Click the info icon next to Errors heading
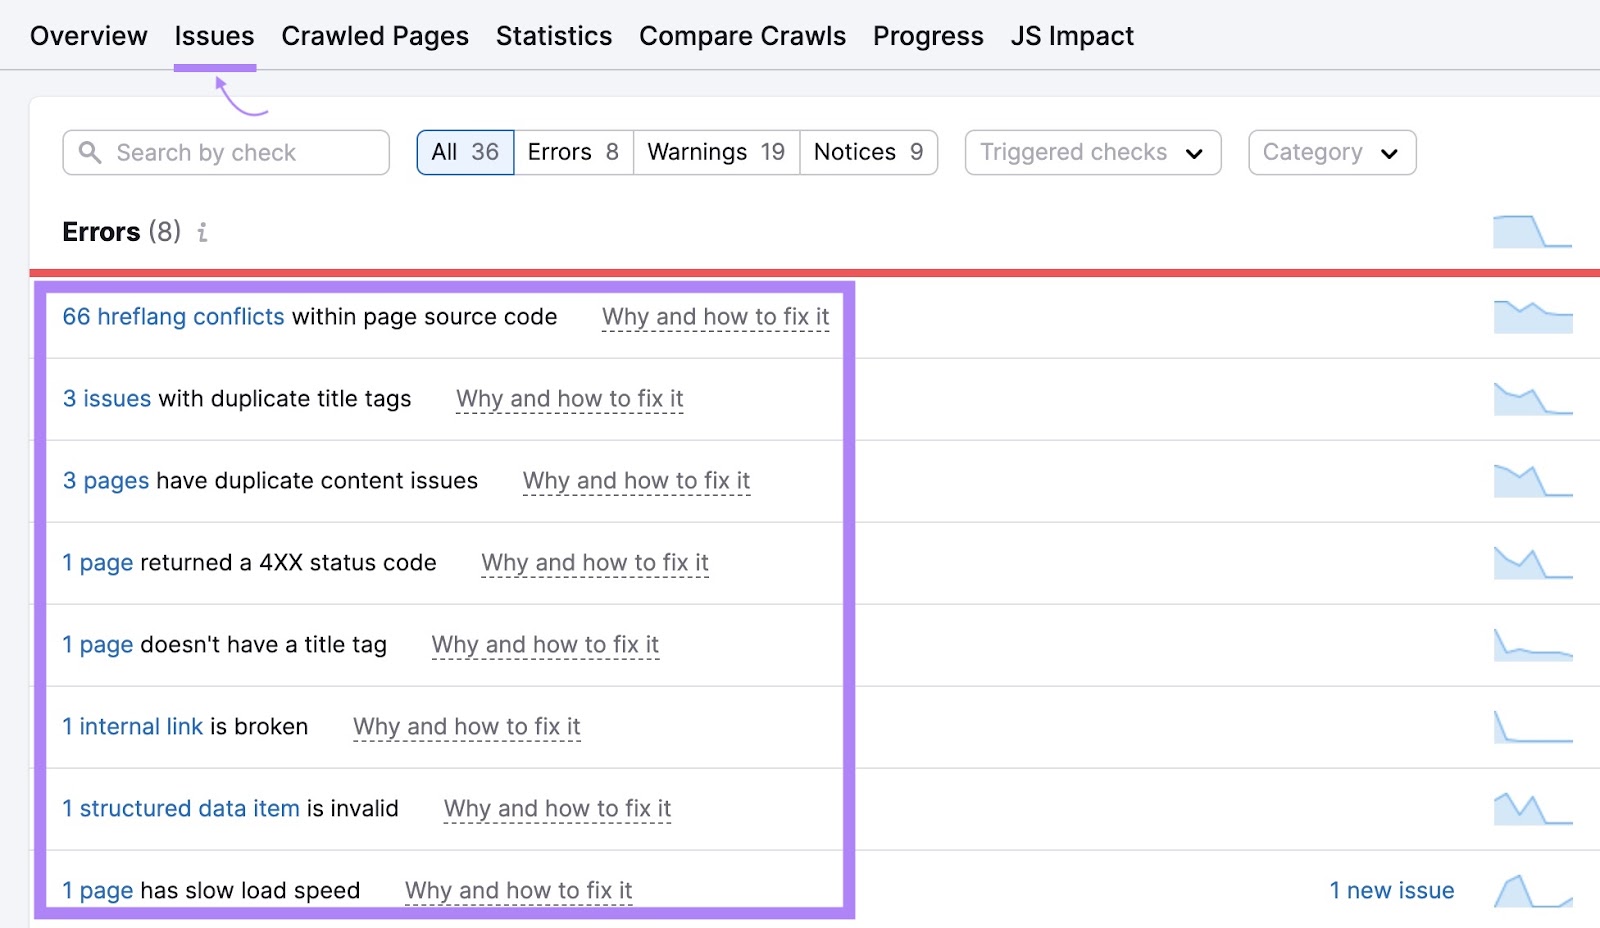Image resolution: width=1600 pixels, height=928 pixels. tap(203, 232)
